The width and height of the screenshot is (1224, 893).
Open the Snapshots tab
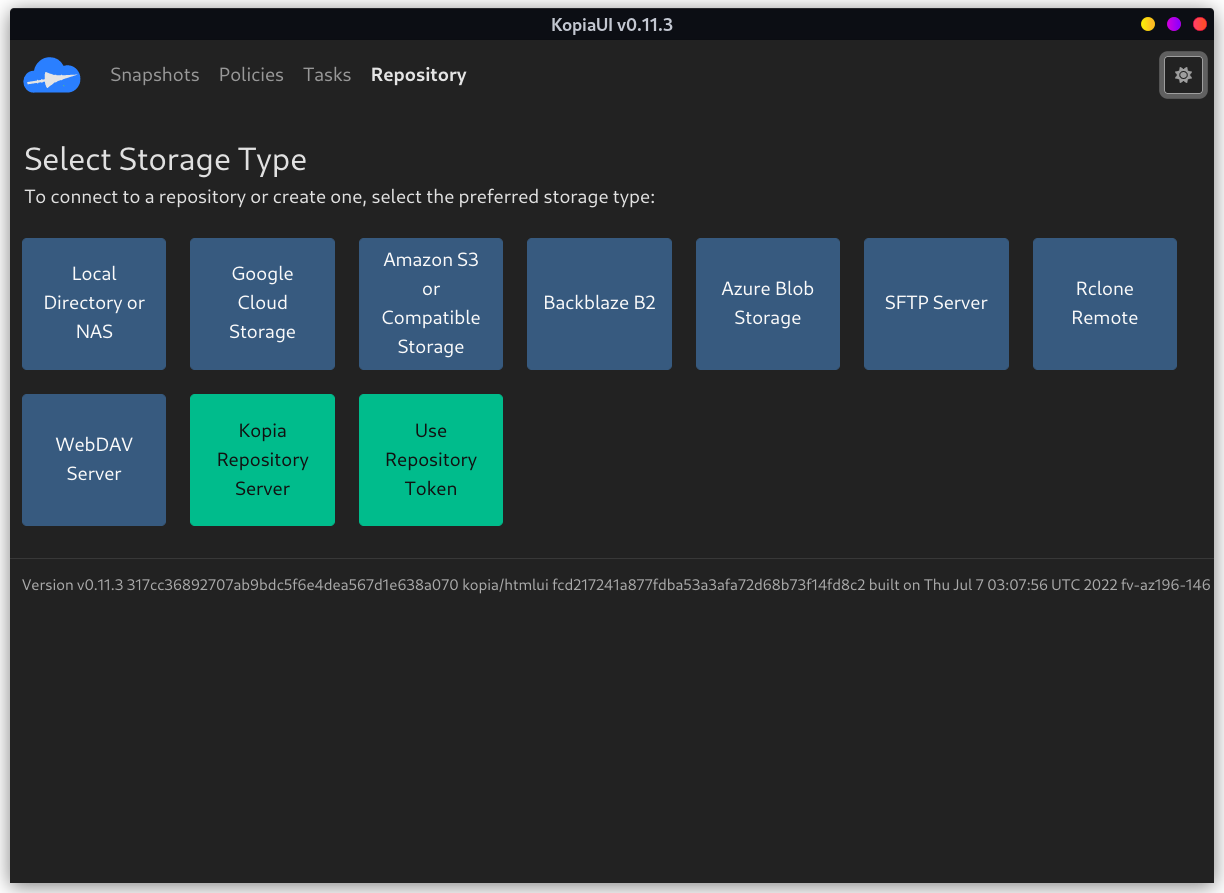pyautogui.click(x=155, y=75)
